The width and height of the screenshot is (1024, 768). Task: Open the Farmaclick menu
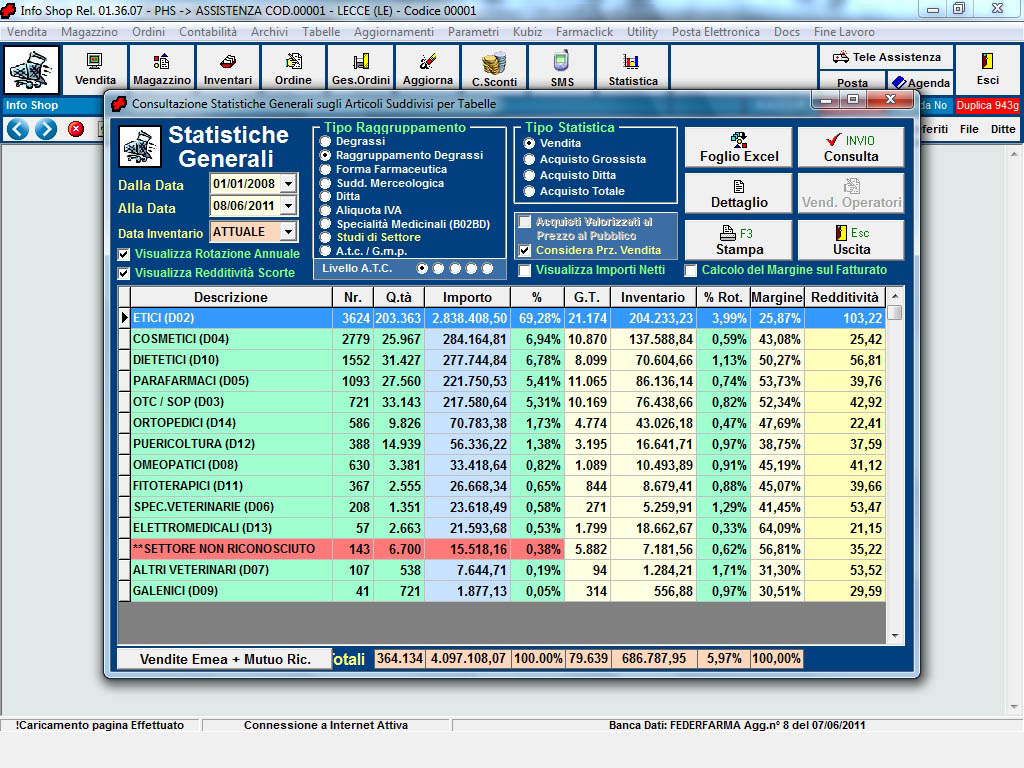tap(584, 32)
